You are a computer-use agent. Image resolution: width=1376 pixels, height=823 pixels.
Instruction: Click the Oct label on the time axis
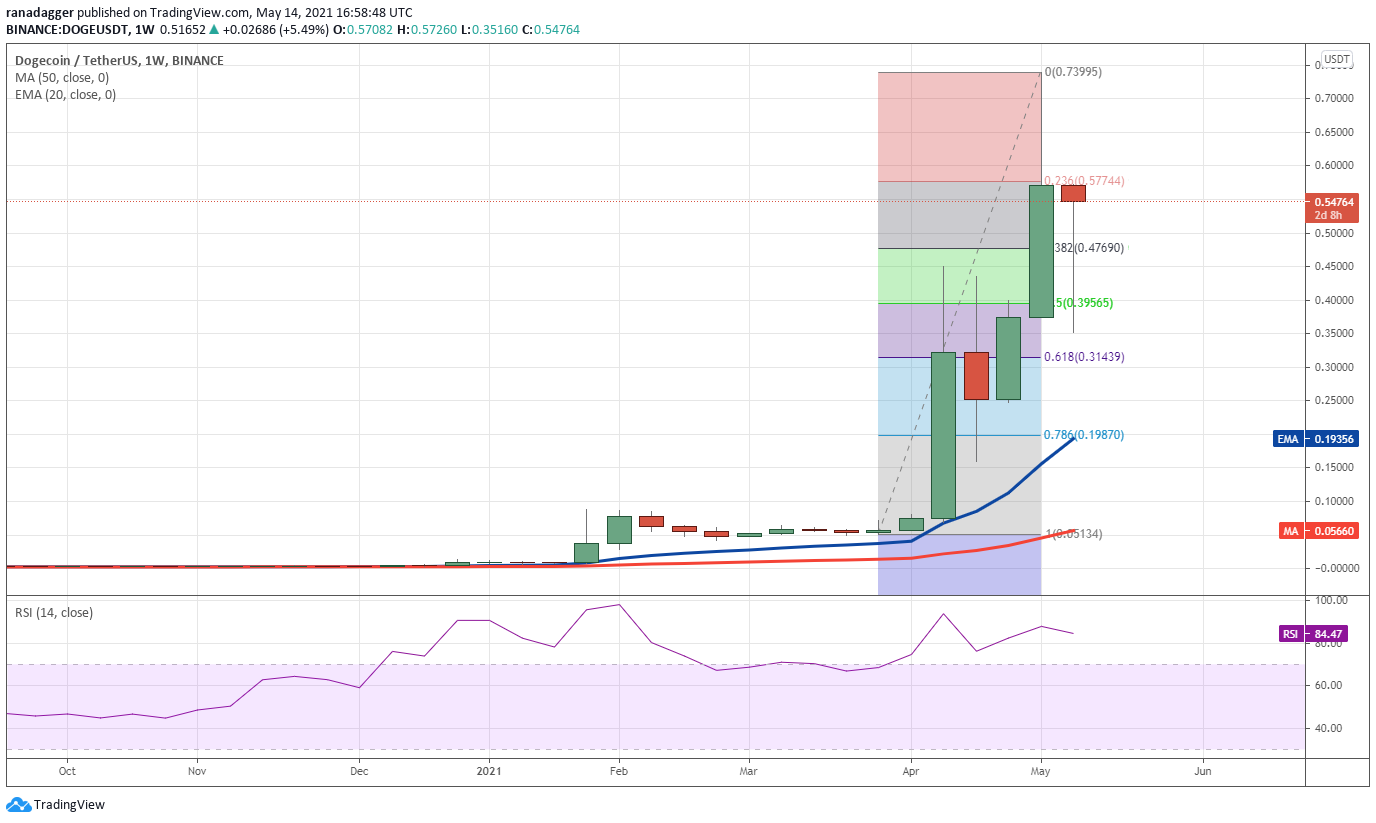click(67, 771)
